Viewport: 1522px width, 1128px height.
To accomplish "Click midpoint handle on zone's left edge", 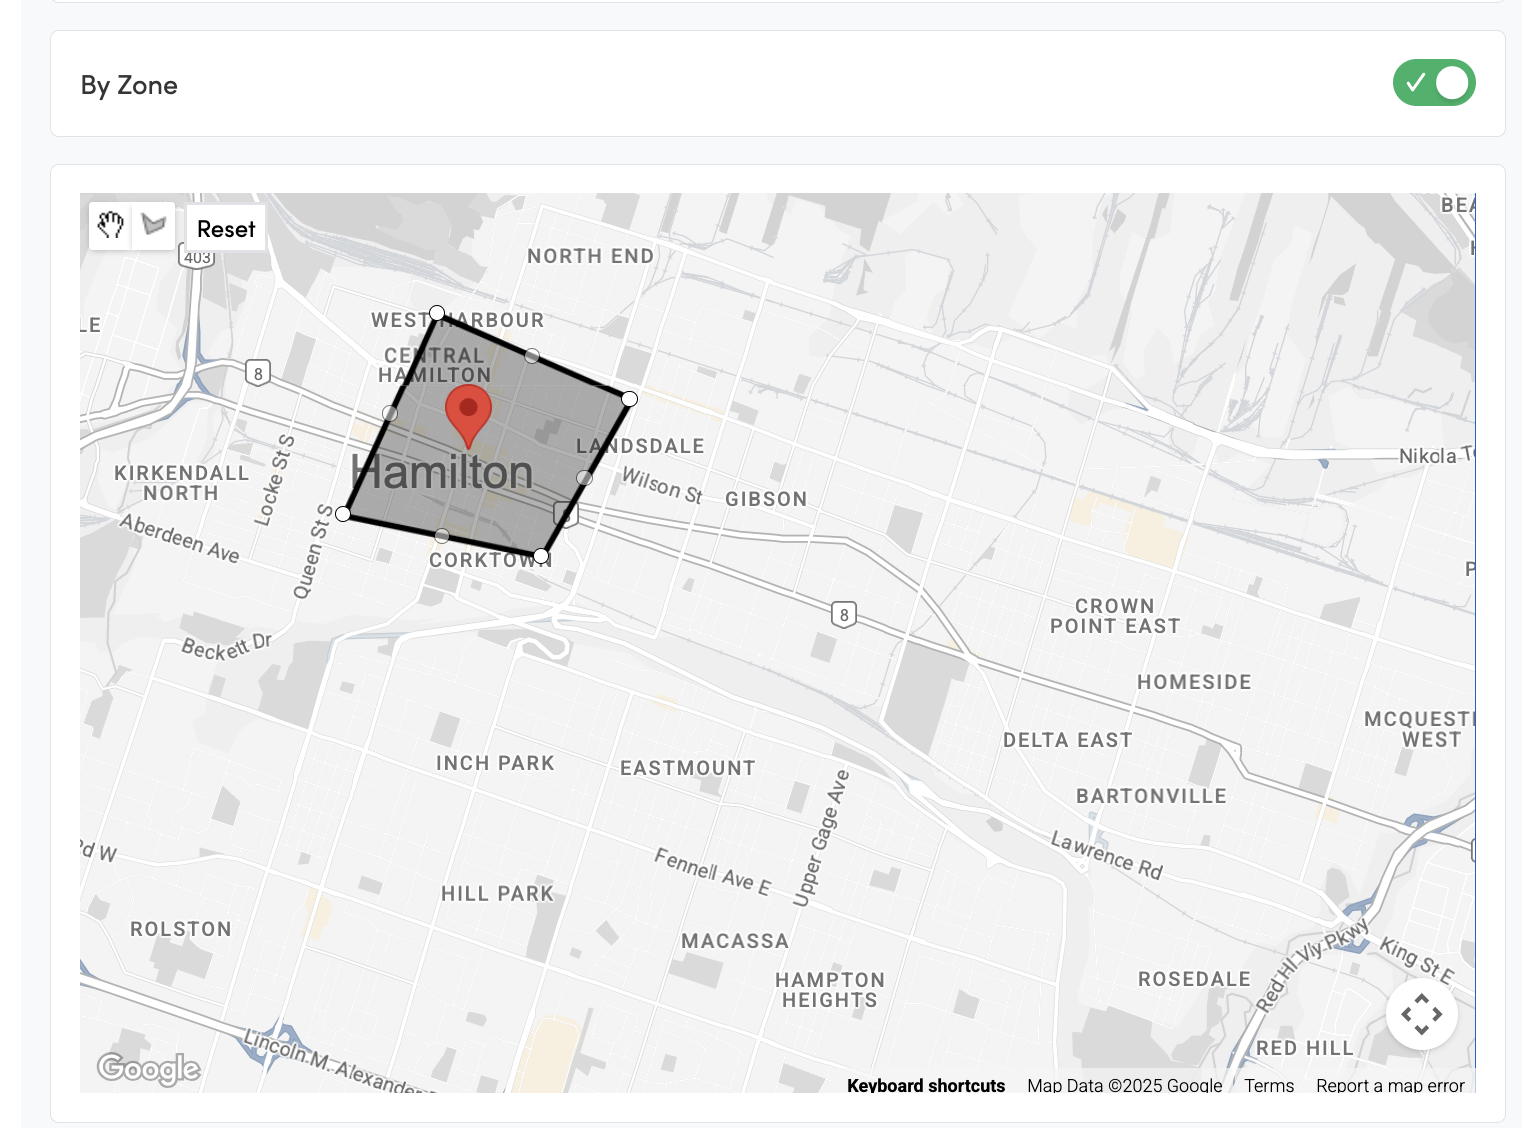I will [x=390, y=413].
